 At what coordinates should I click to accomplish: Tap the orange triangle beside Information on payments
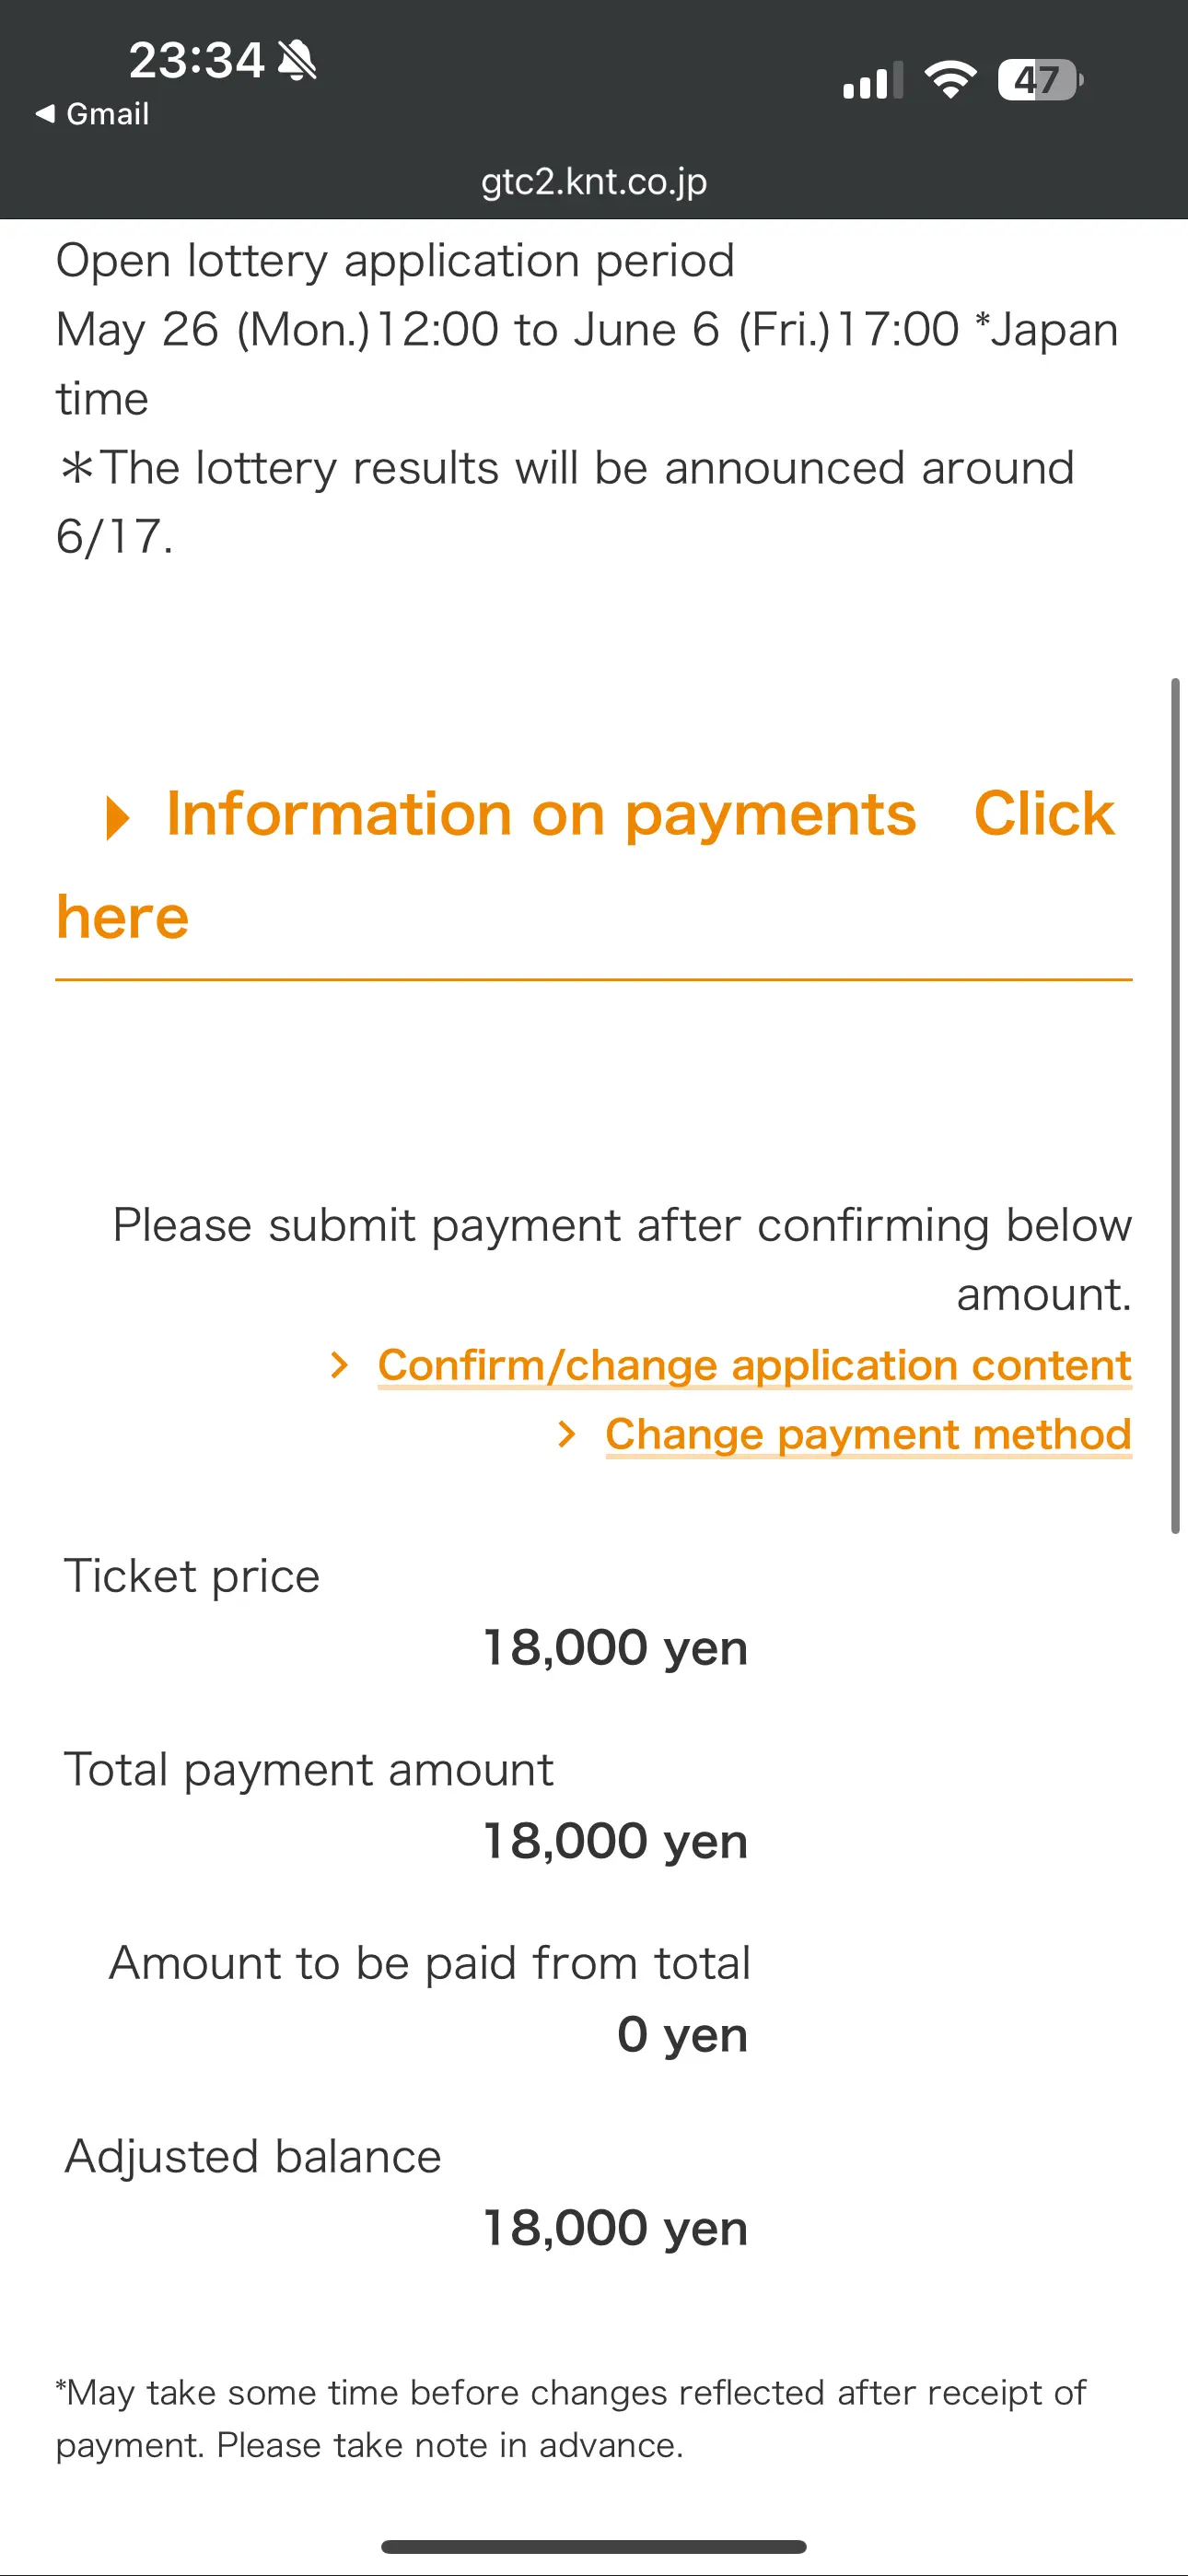(118, 817)
